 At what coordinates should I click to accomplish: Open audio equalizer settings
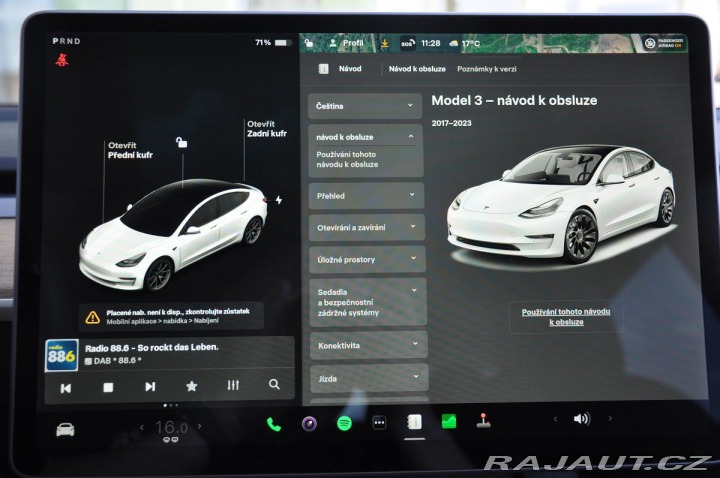[x=233, y=385]
